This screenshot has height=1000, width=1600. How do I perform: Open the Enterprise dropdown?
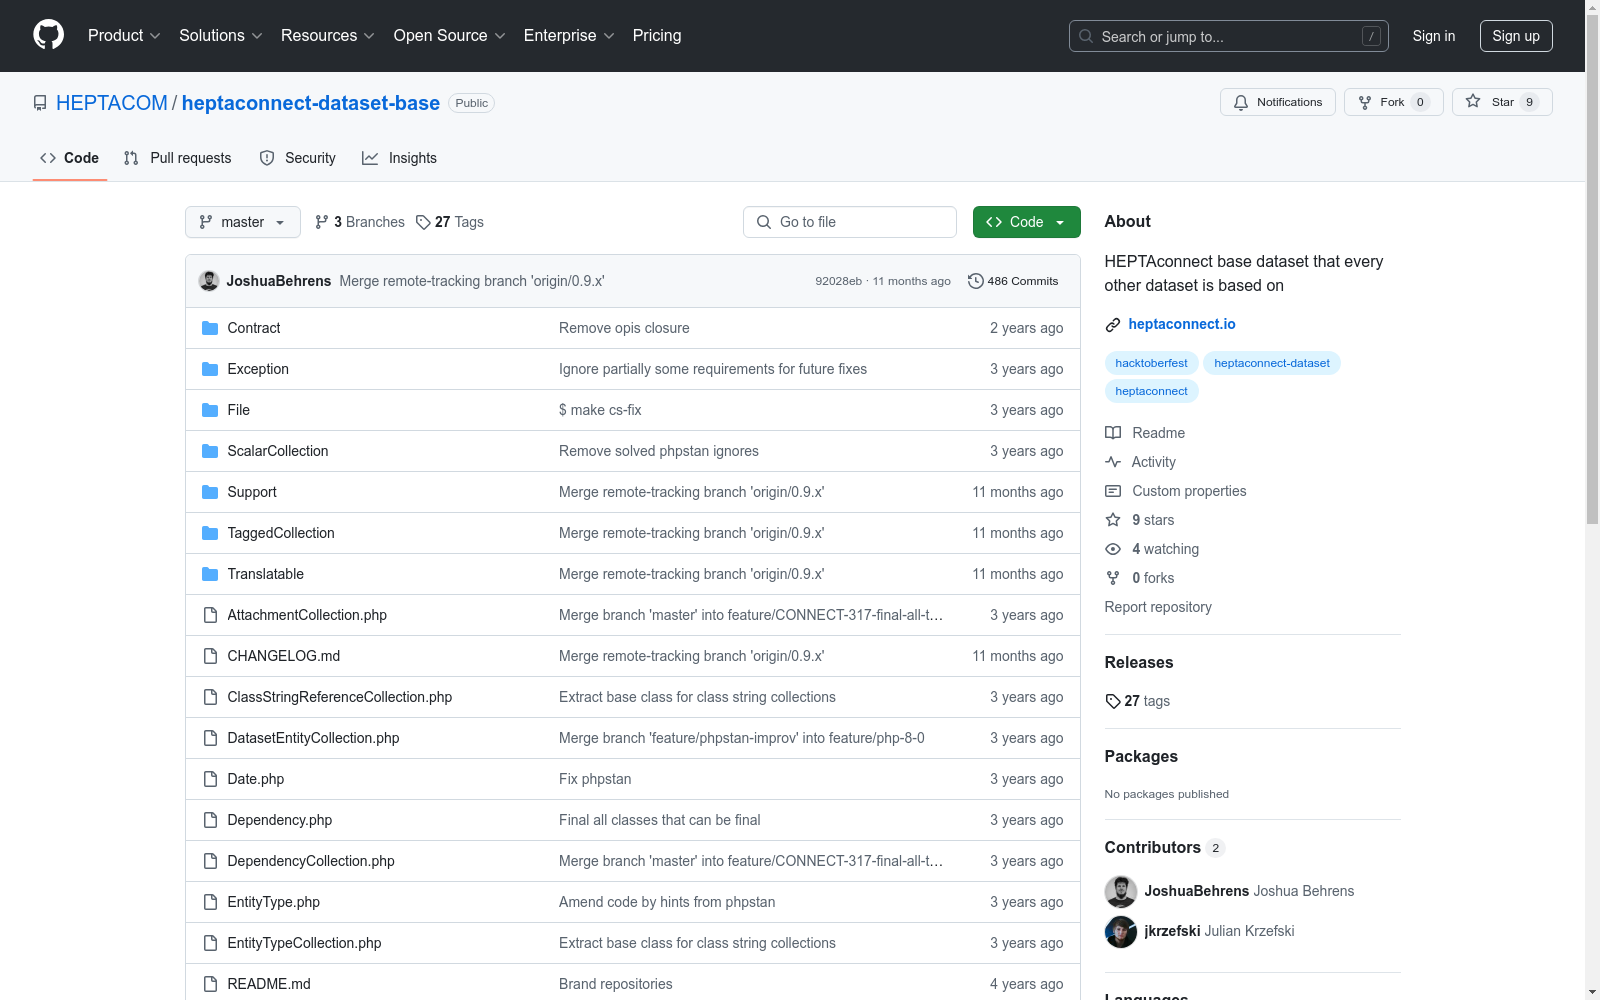pos(569,35)
